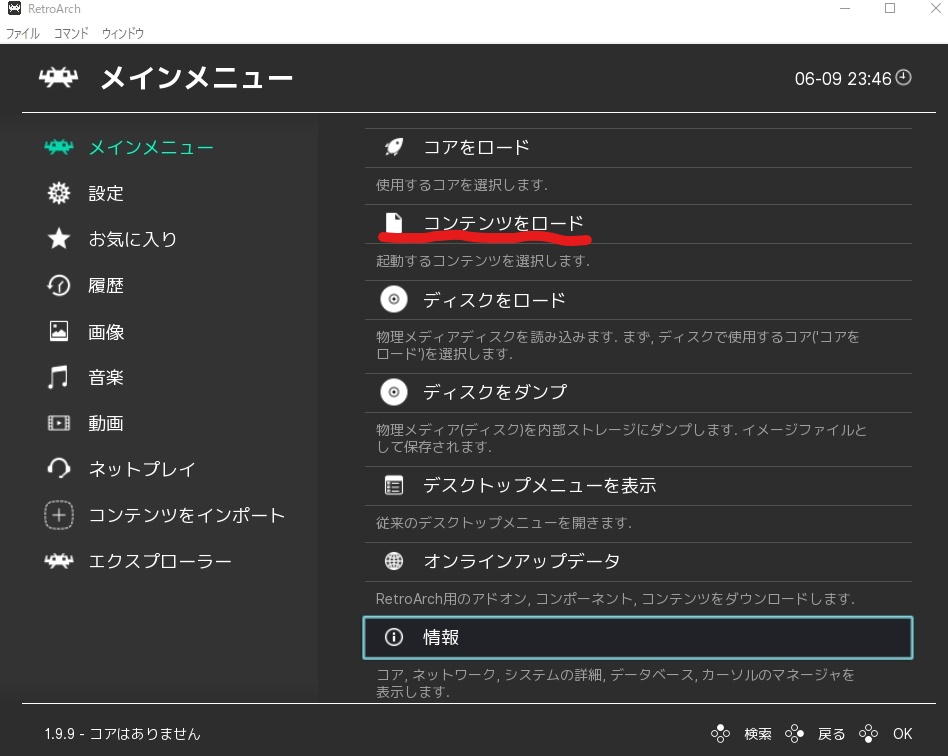The image size is (948, 756).
Task: Click the info icon beside 情報
Action: (394, 637)
